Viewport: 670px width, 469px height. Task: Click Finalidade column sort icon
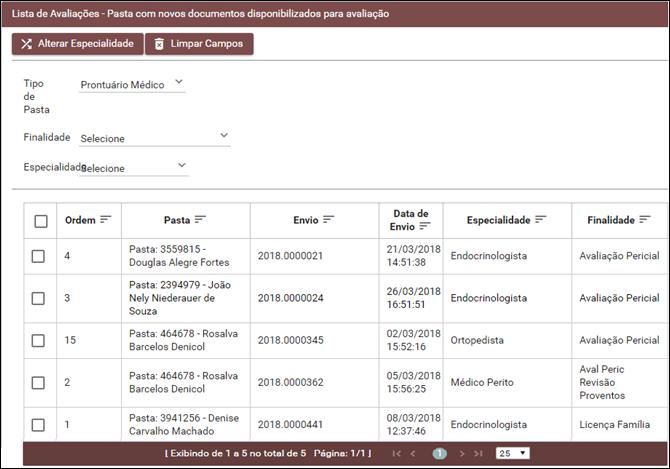click(x=645, y=220)
